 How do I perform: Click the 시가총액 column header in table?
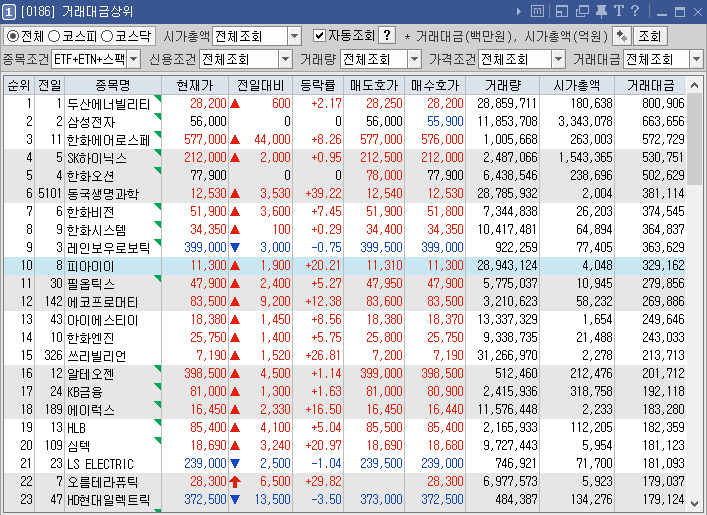coord(577,85)
